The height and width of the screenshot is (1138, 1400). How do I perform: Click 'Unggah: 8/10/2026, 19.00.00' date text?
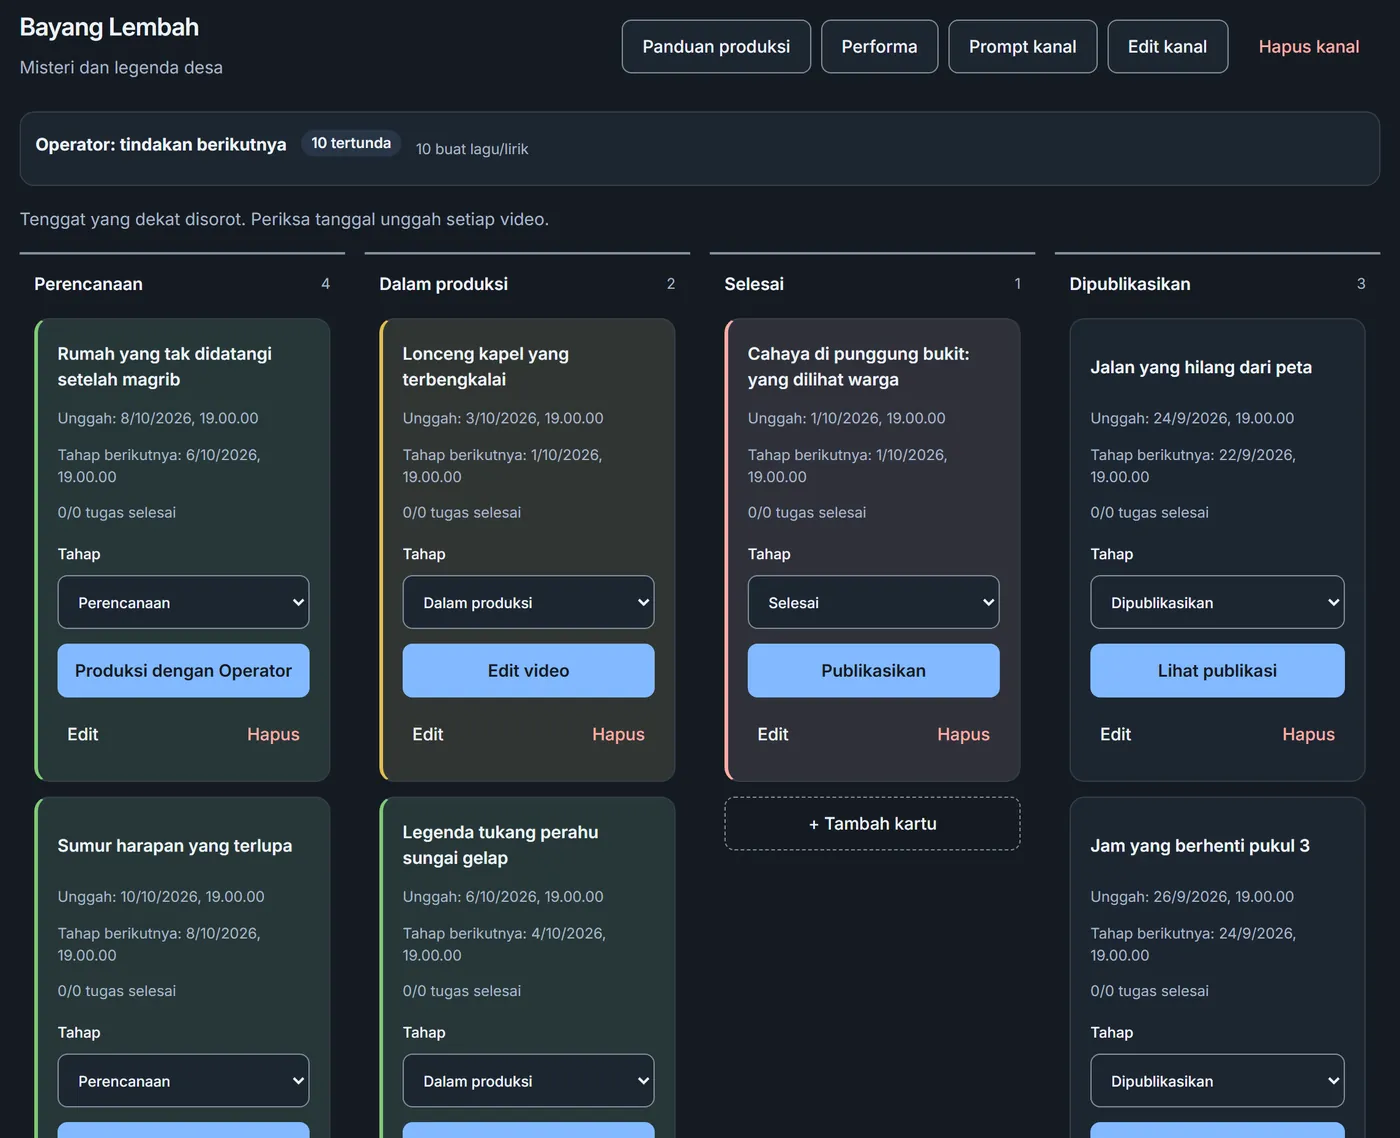click(x=158, y=418)
